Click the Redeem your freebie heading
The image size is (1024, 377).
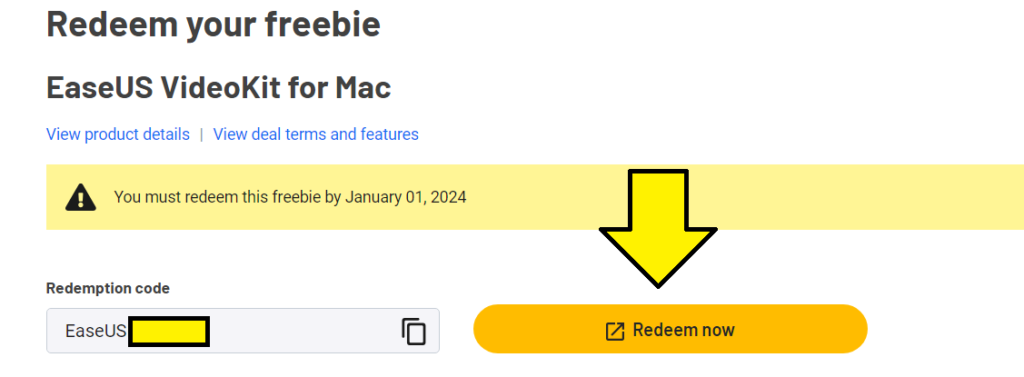click(214, 24)
